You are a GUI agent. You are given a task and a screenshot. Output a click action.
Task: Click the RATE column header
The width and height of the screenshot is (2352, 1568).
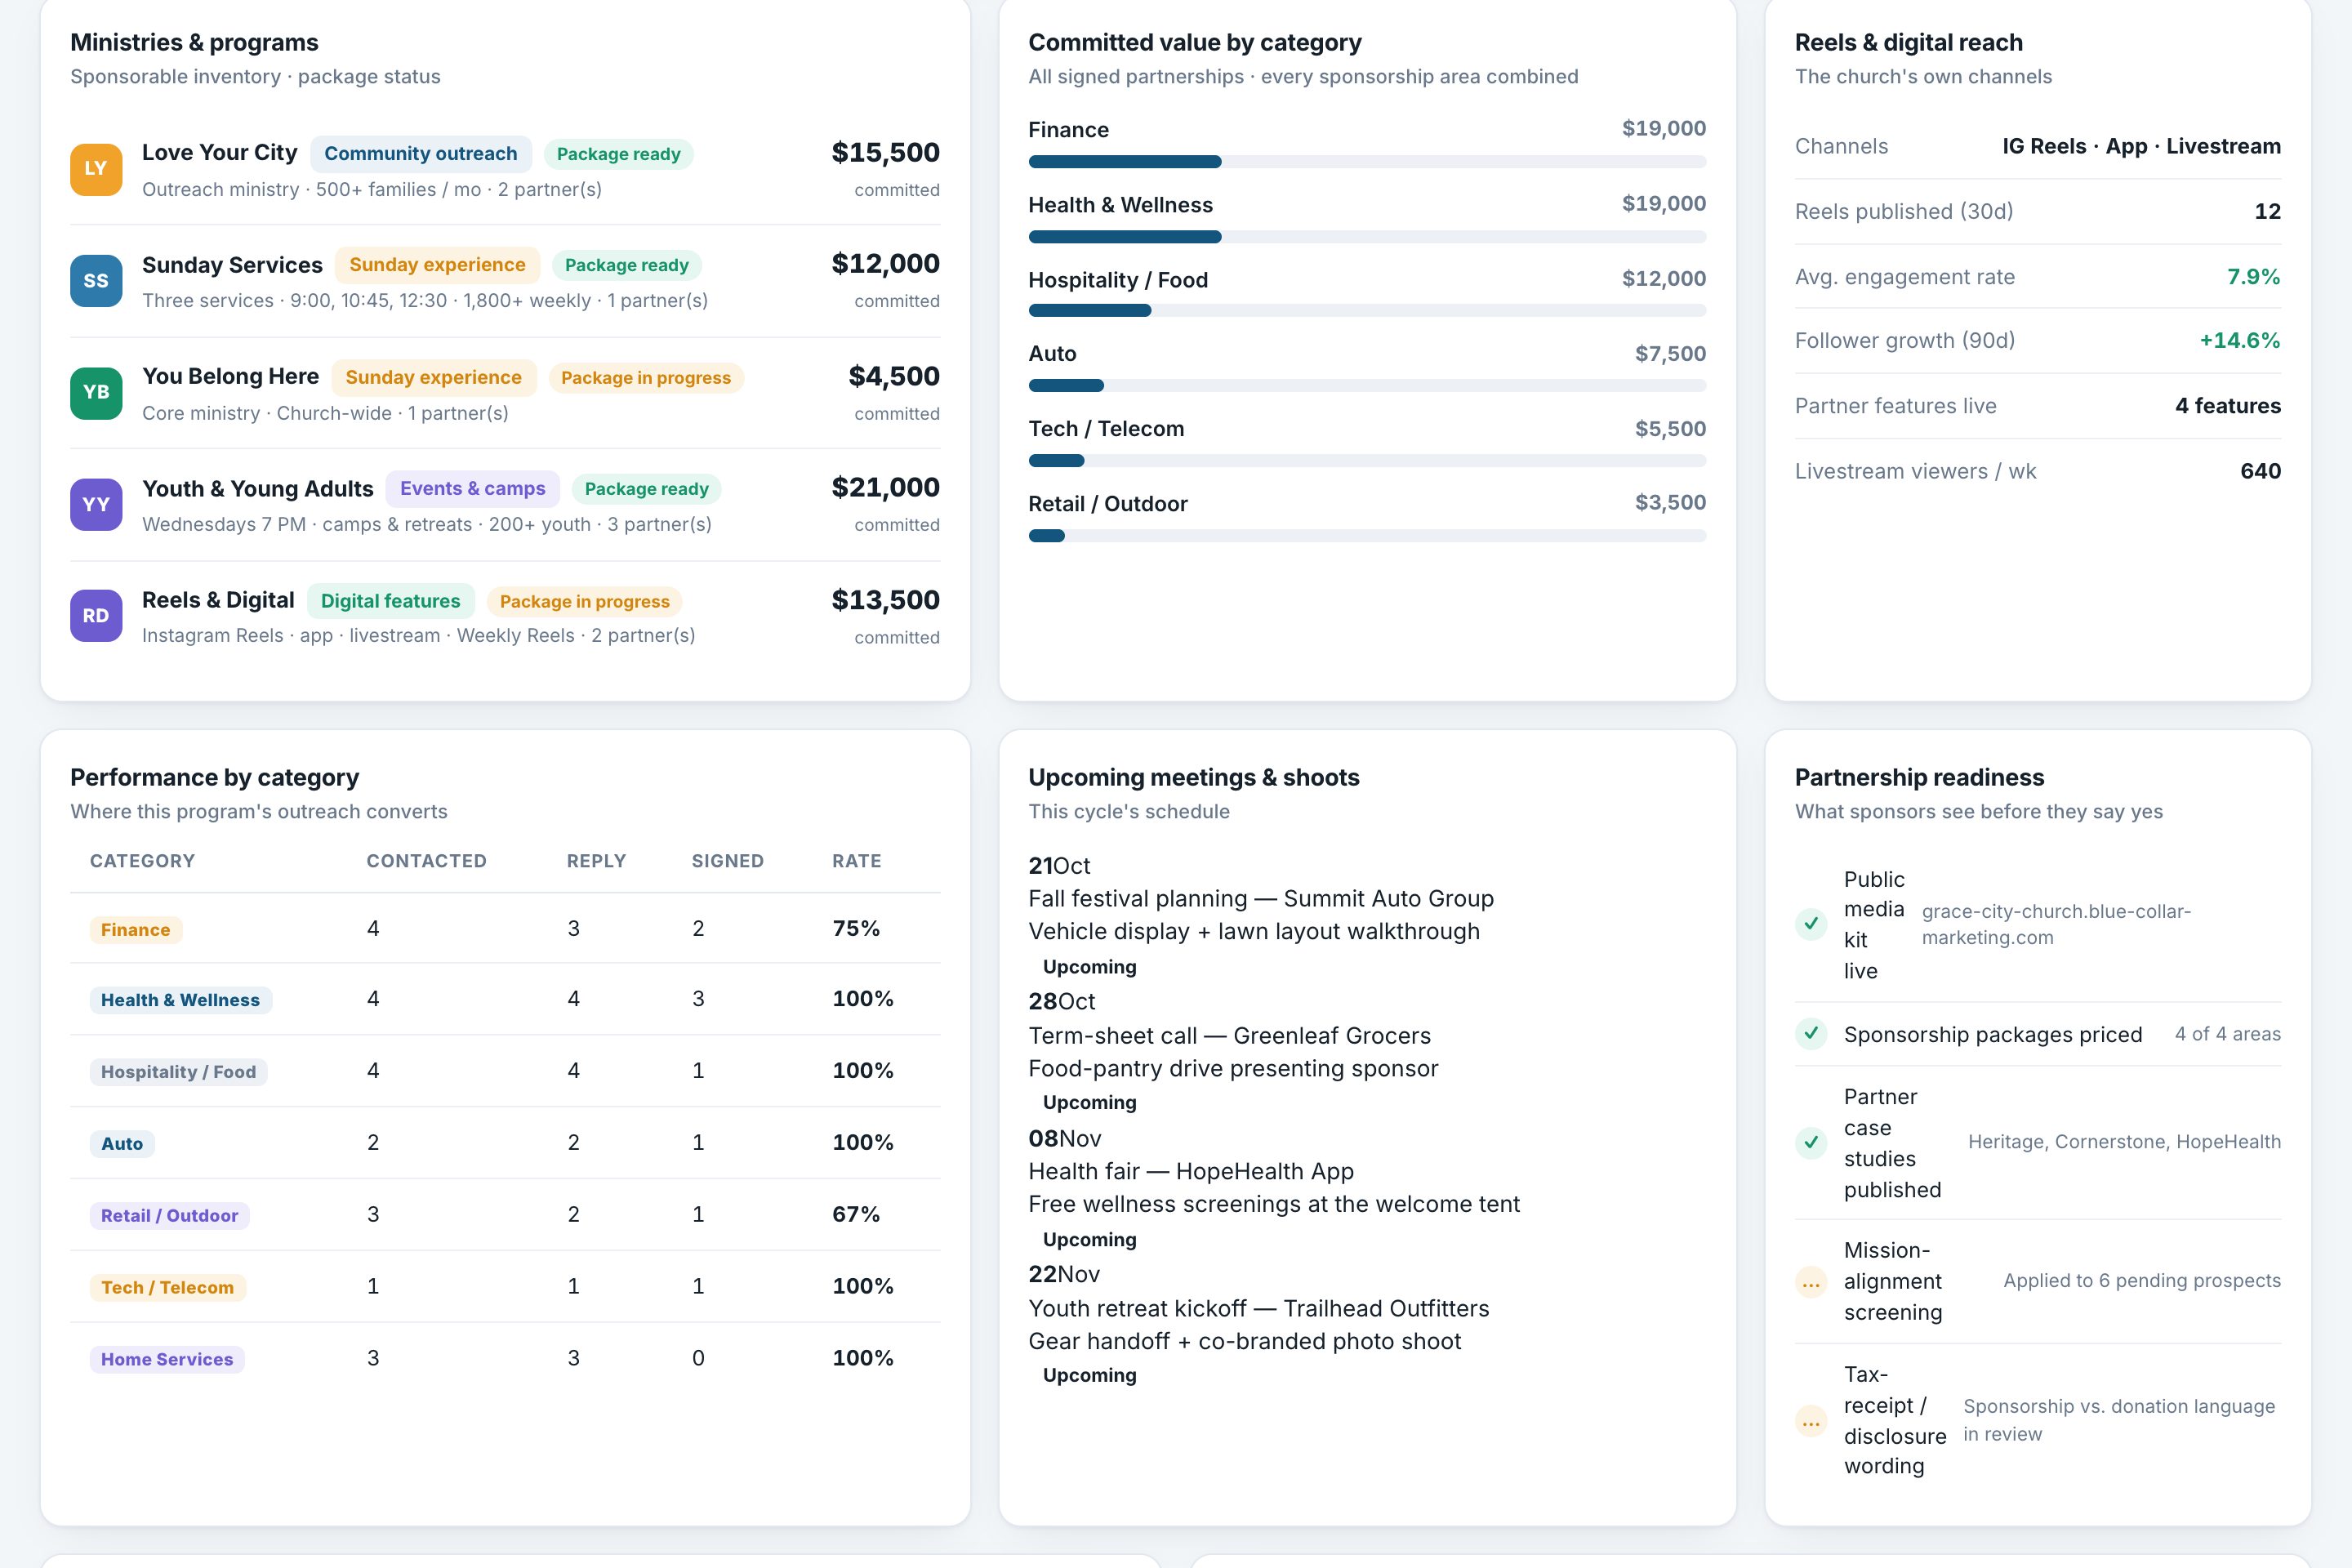857,861
